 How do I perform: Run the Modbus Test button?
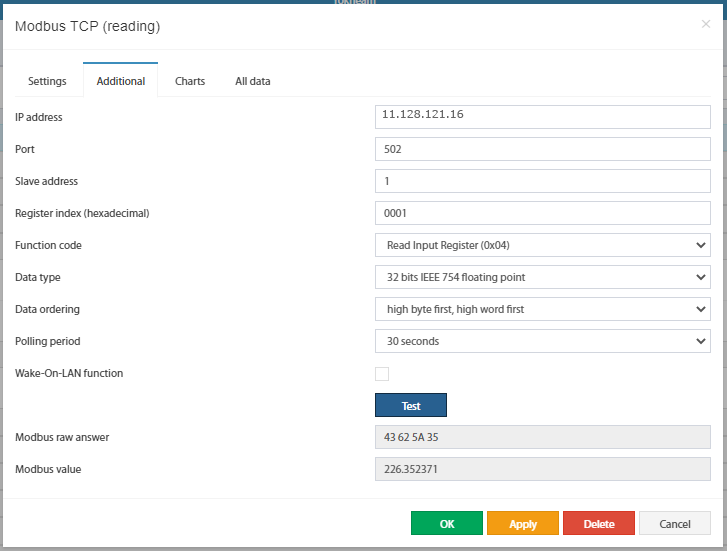tap(411, 405)
